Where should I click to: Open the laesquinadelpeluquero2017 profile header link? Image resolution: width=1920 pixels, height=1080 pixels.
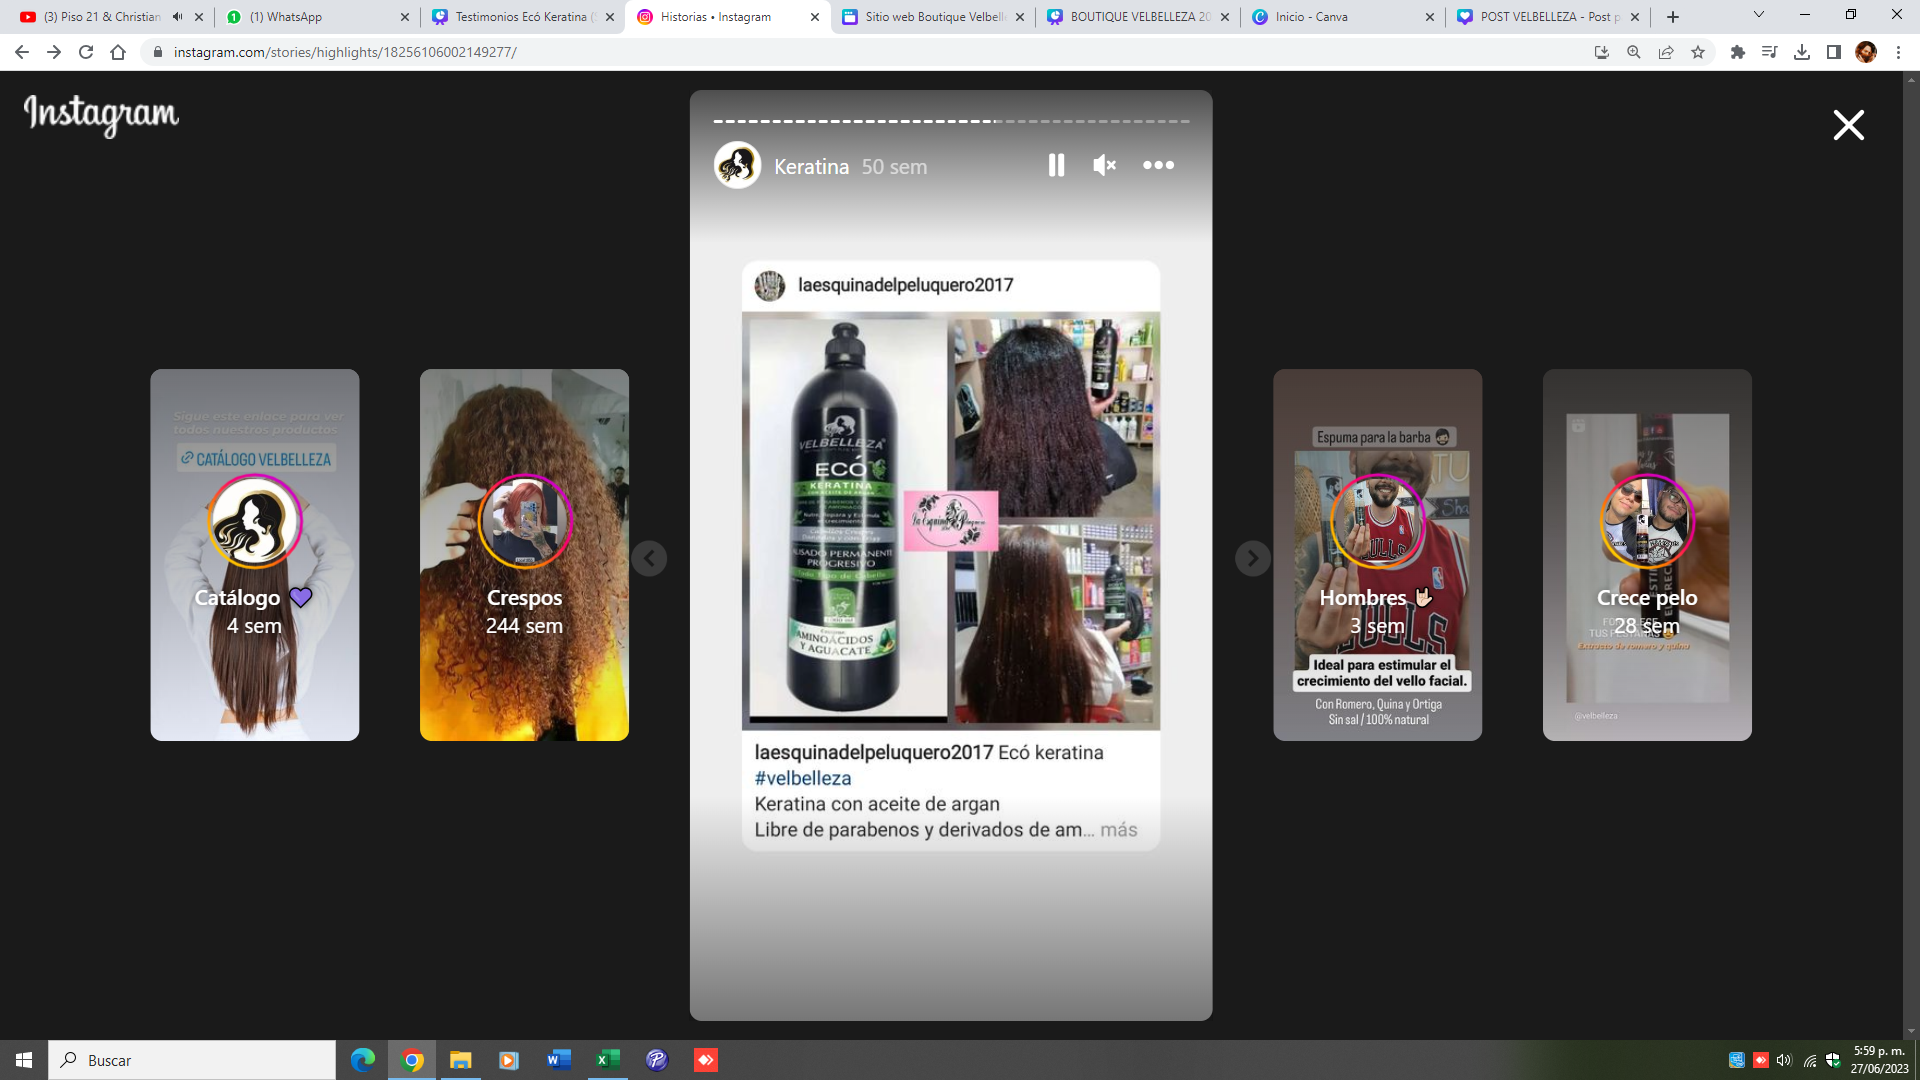[x=905, y=285]
